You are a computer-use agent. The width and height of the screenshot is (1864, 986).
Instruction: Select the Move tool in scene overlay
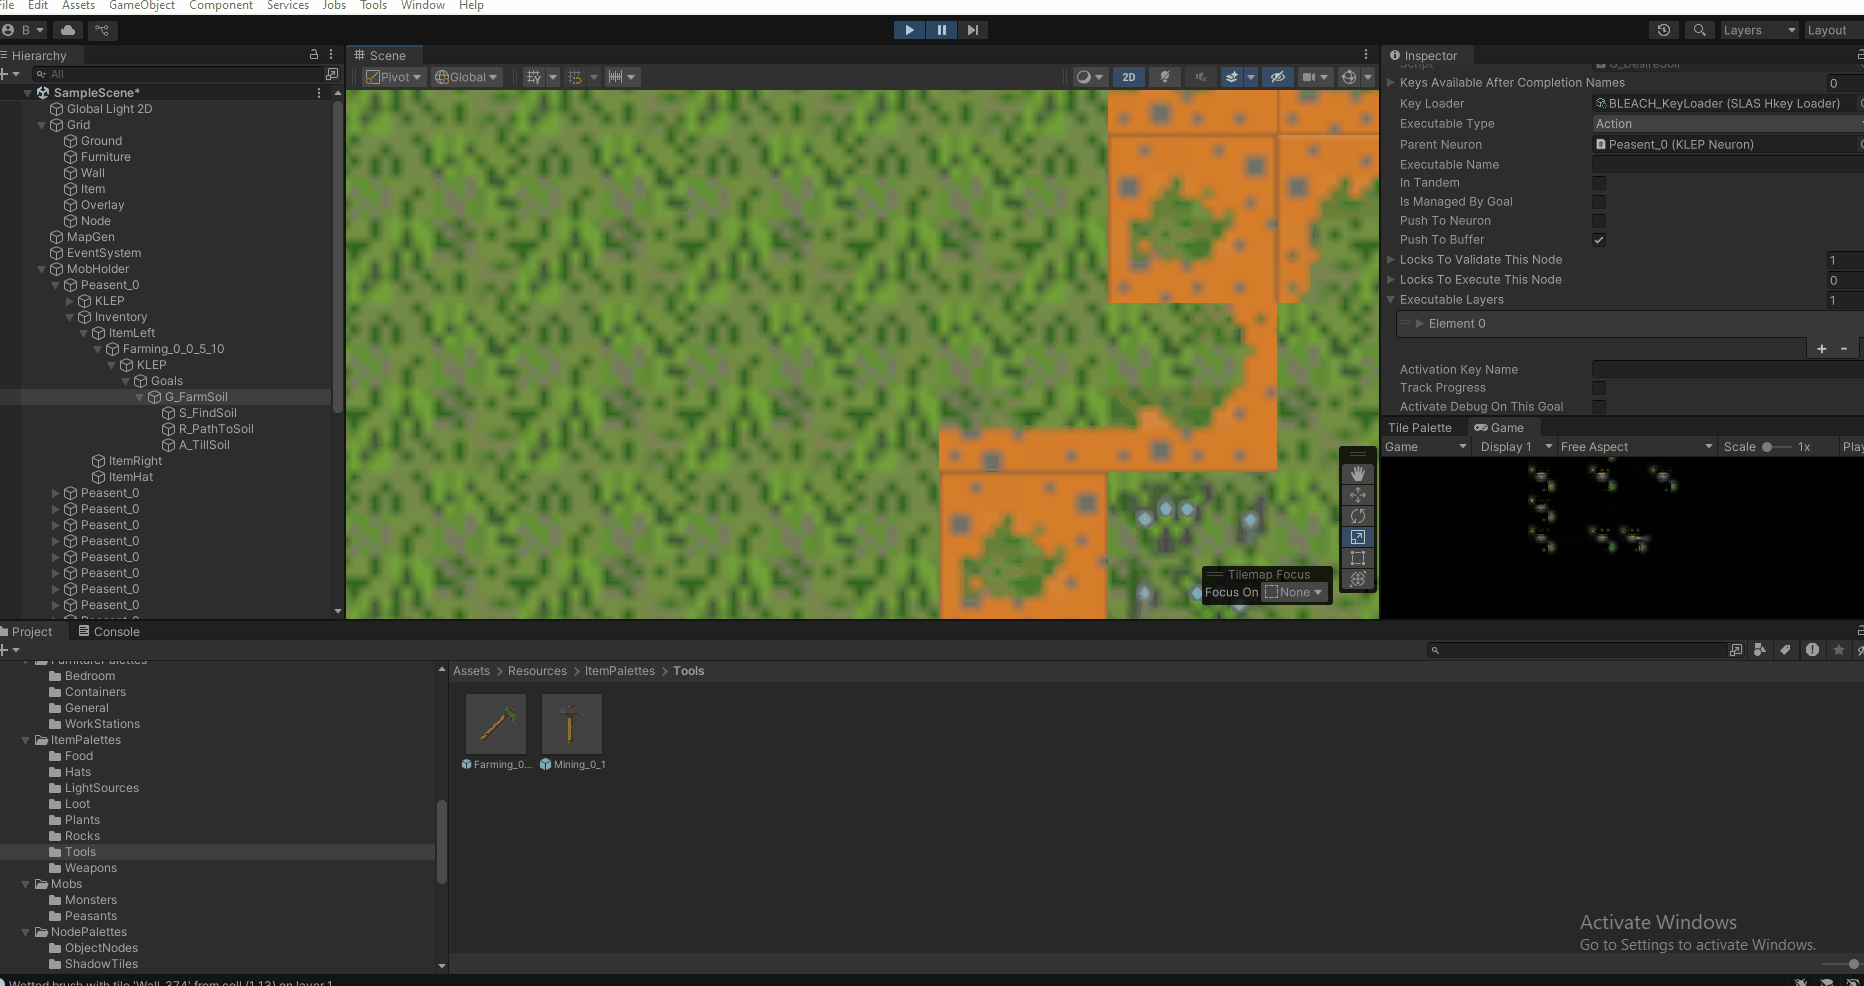click(1357, 495)
